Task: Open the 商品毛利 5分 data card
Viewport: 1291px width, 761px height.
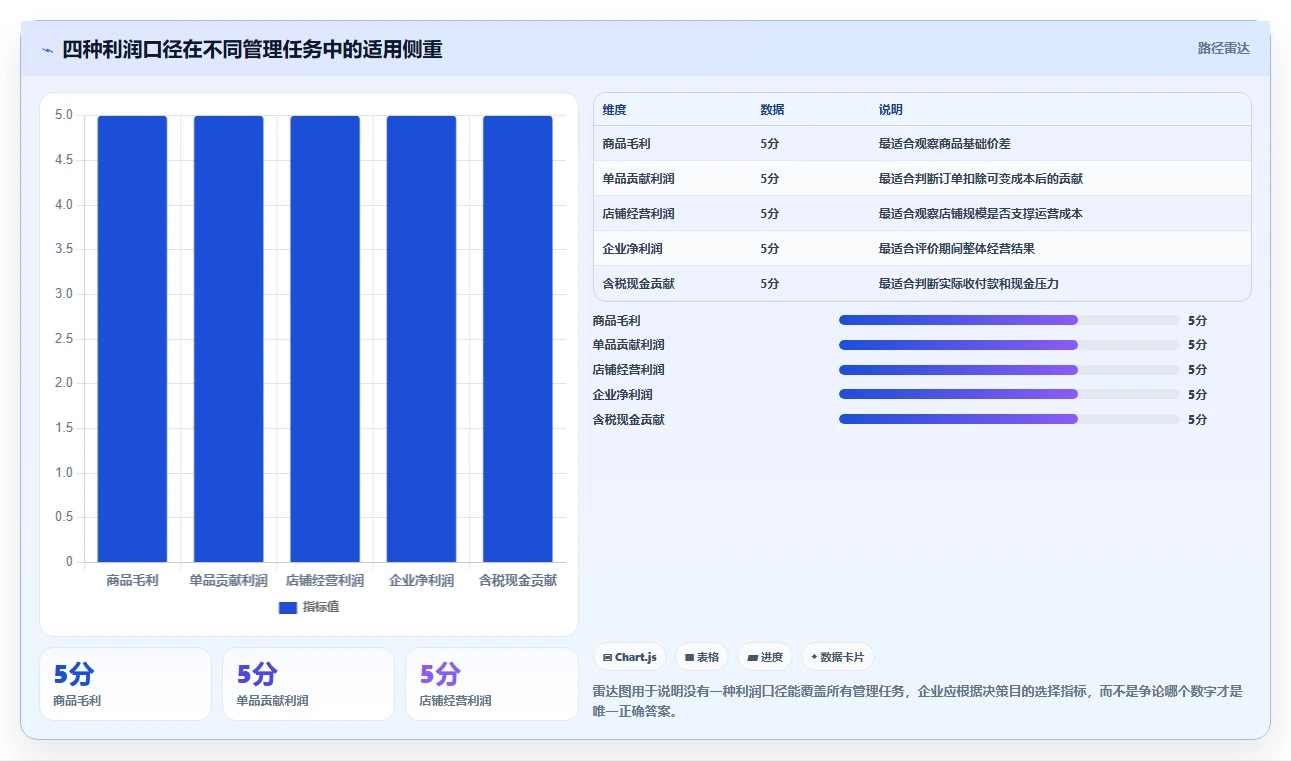Action: pyautogui.click(x=126, y=684)
